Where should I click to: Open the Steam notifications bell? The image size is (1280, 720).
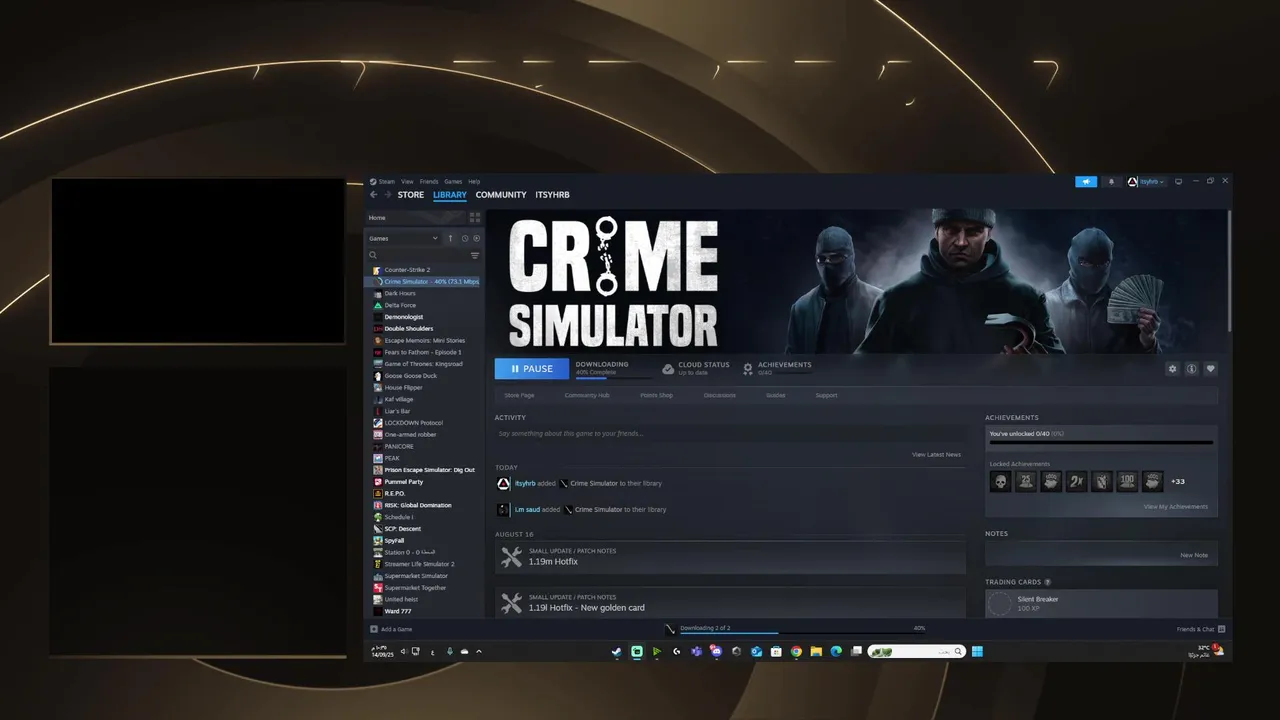click(1111, 182)
